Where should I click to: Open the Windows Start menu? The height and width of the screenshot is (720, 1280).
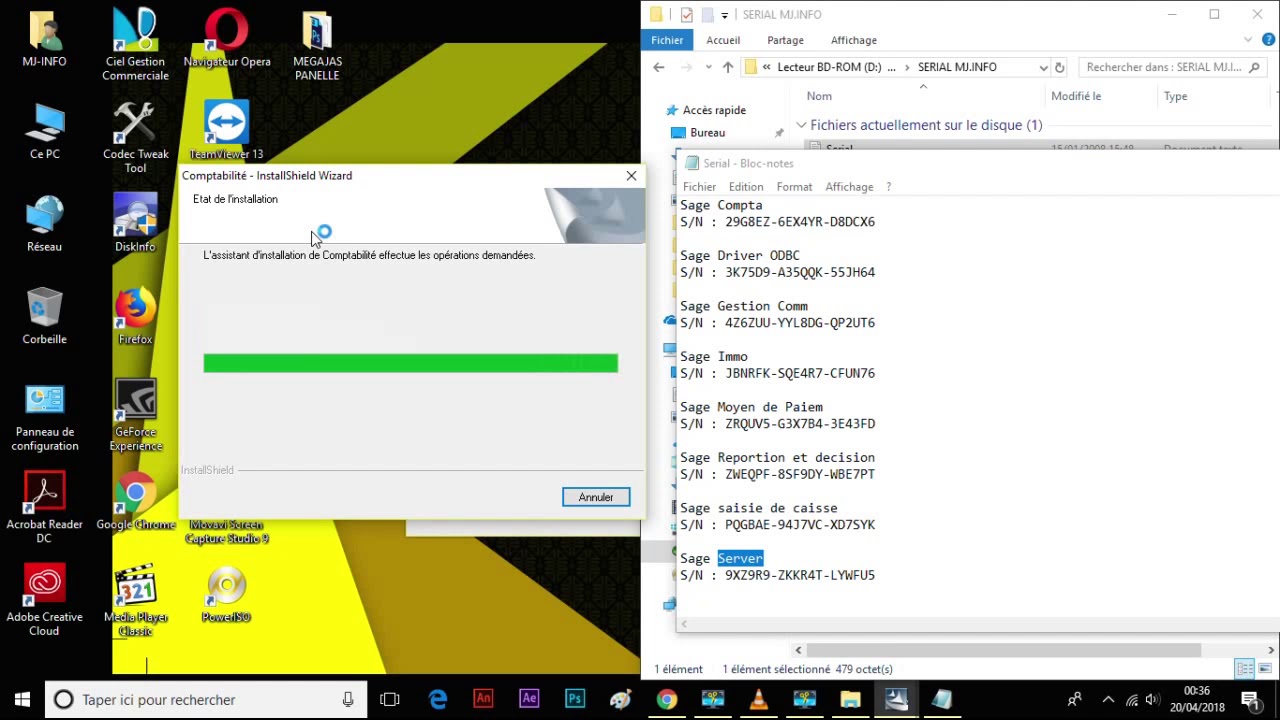(22, 700)
